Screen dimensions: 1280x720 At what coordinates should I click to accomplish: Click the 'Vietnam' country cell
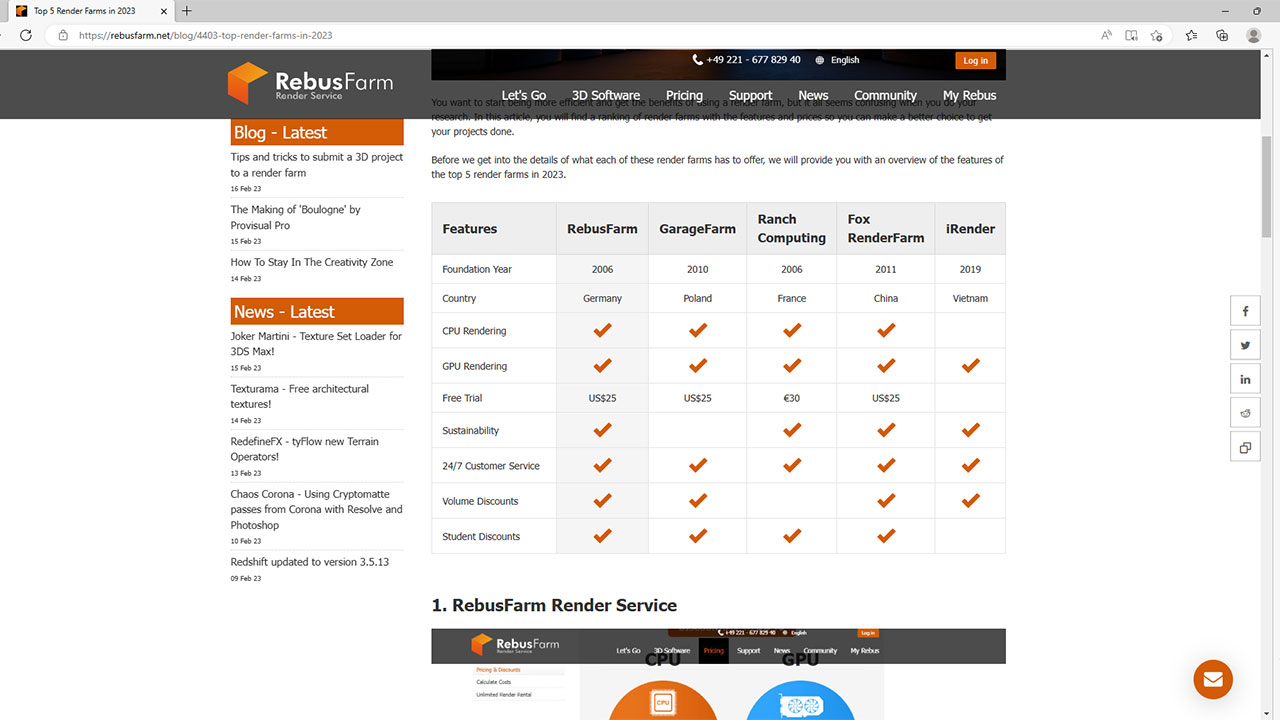(970, 298)
